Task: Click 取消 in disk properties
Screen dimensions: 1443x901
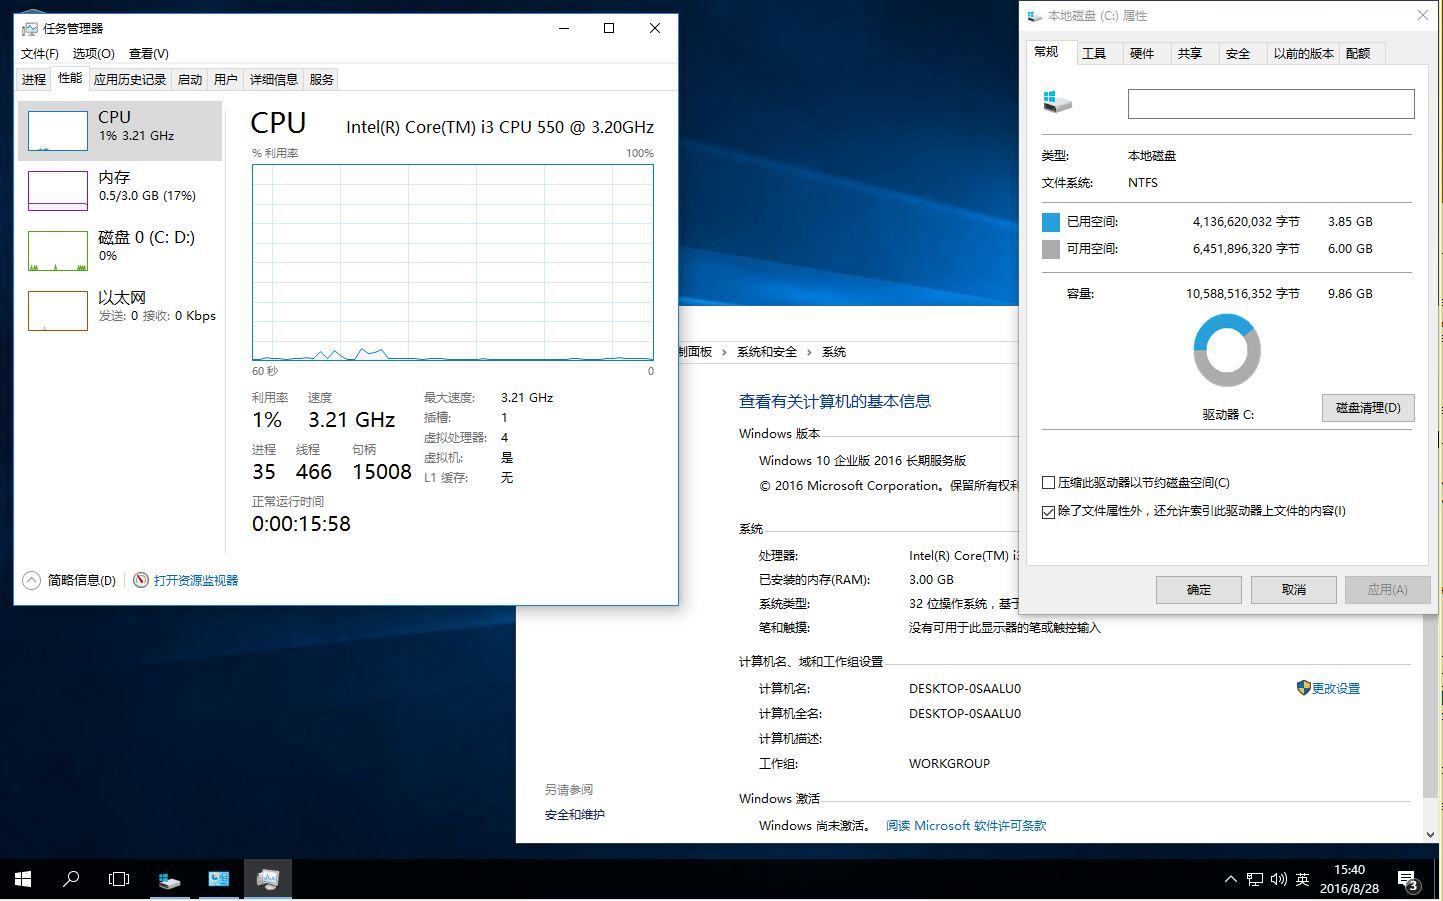Action: tap(1294, 590)
